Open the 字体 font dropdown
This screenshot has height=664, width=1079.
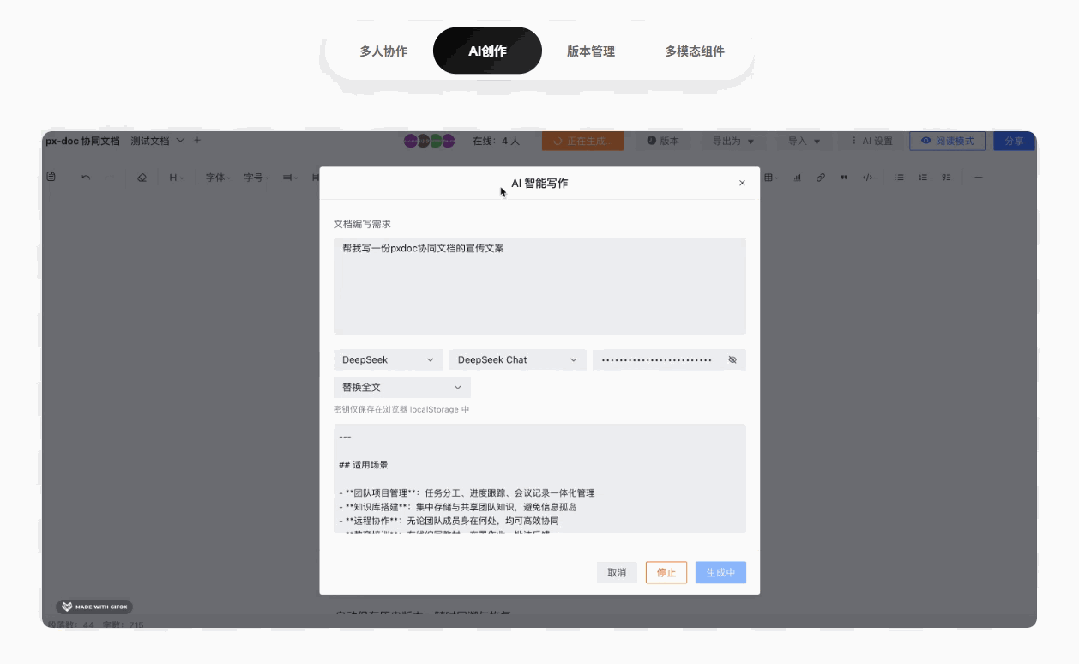point(217,178)
